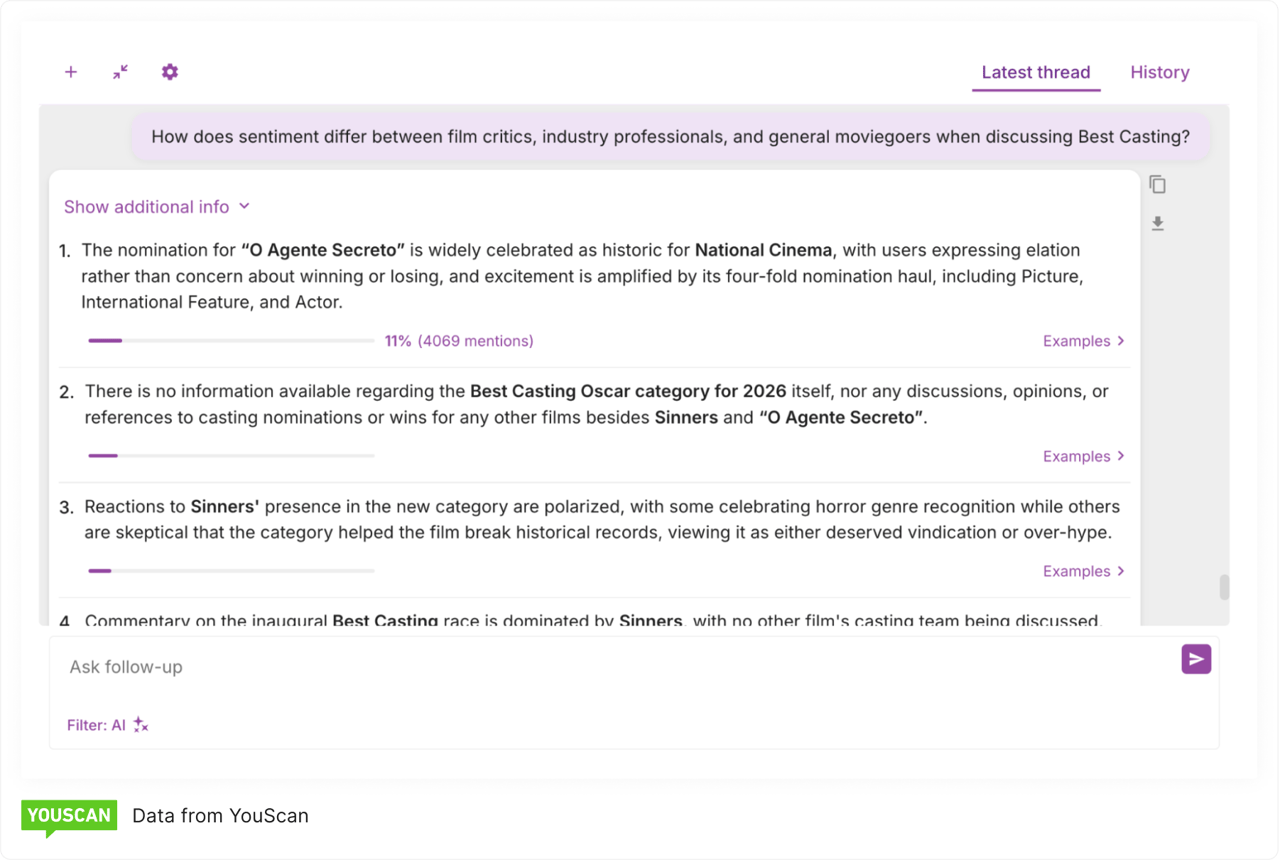
Task: Copy the response with the copy icon
Action: (1157, 185)
